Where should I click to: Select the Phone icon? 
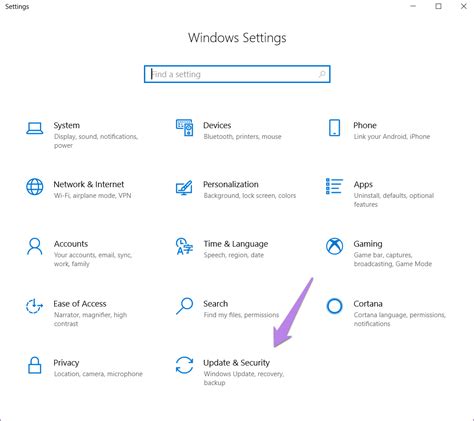point(334,128)
